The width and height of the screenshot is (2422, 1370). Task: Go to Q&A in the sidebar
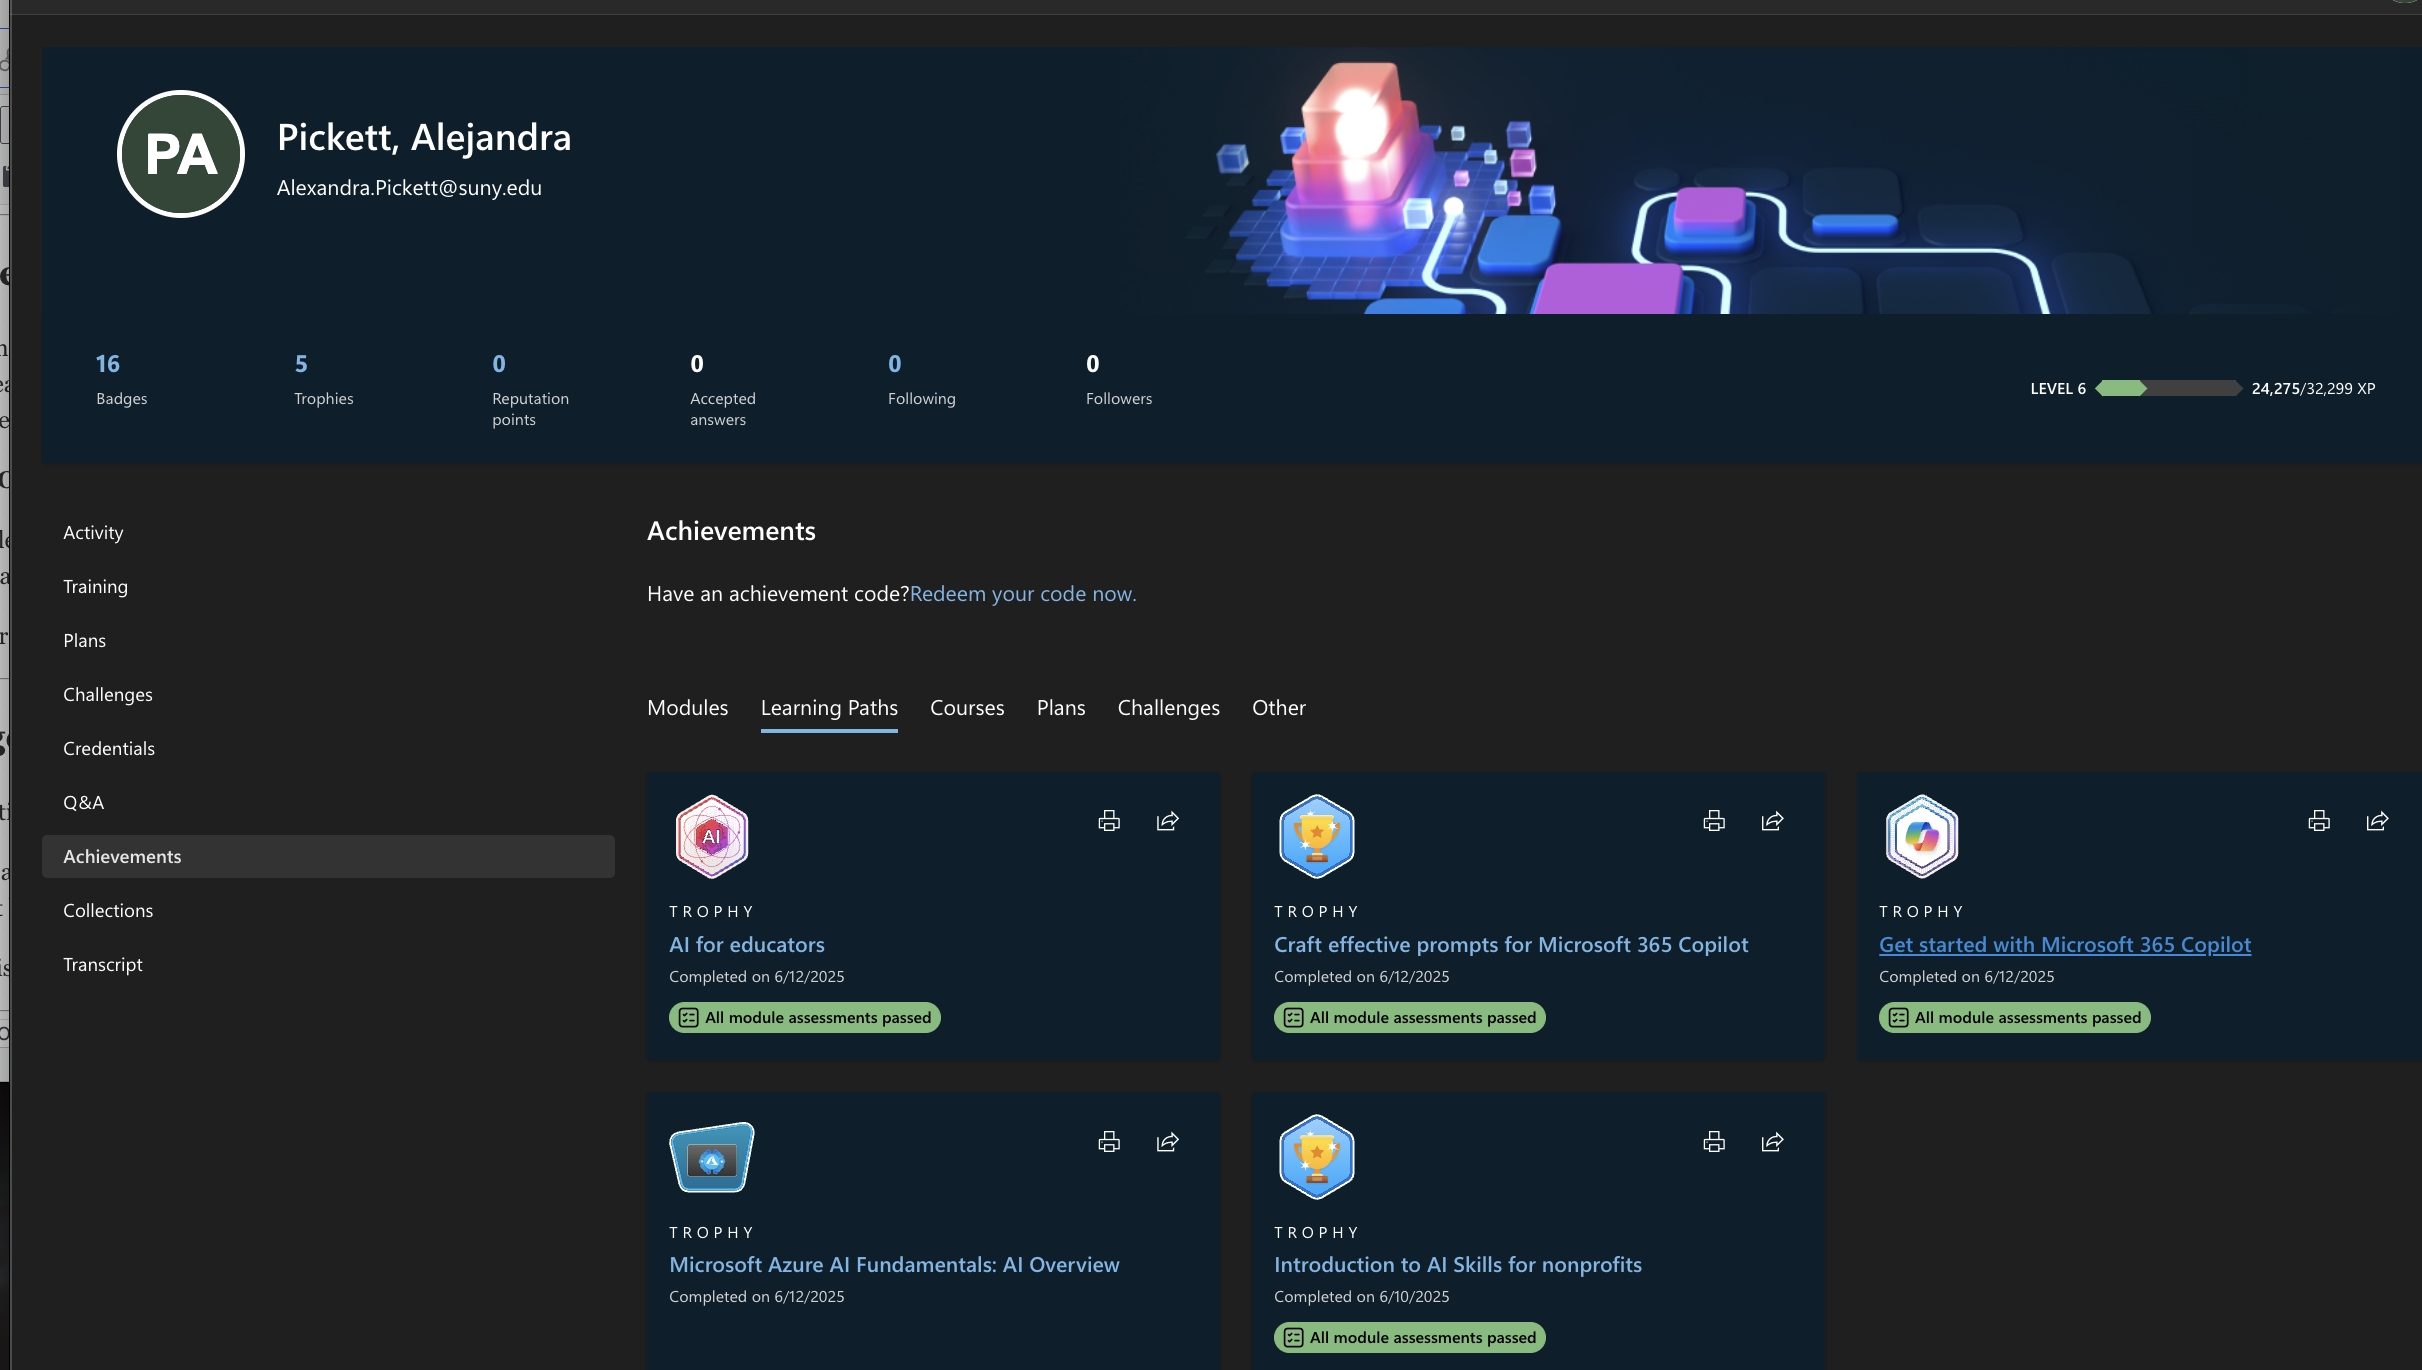pos(83,803)
